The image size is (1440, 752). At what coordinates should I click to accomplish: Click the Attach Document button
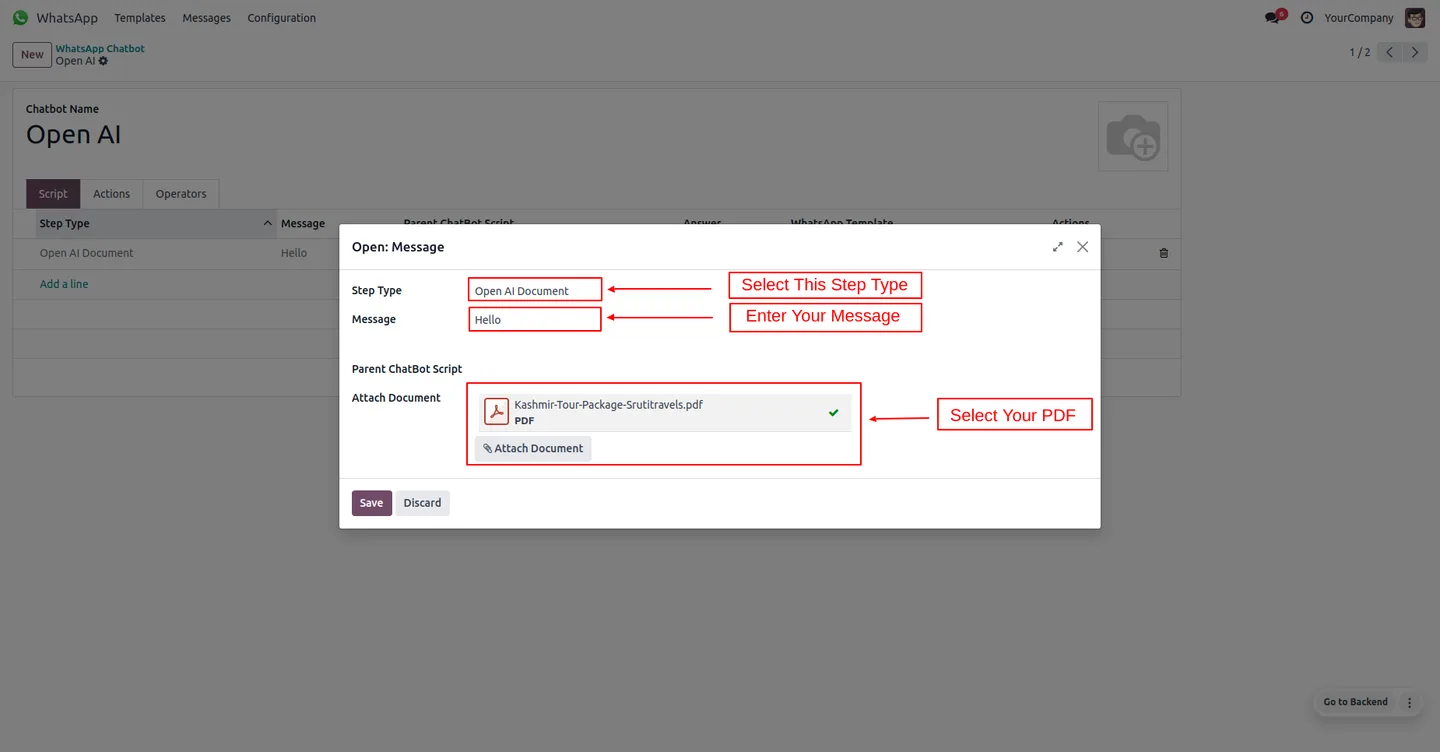[x=533, y=448]
